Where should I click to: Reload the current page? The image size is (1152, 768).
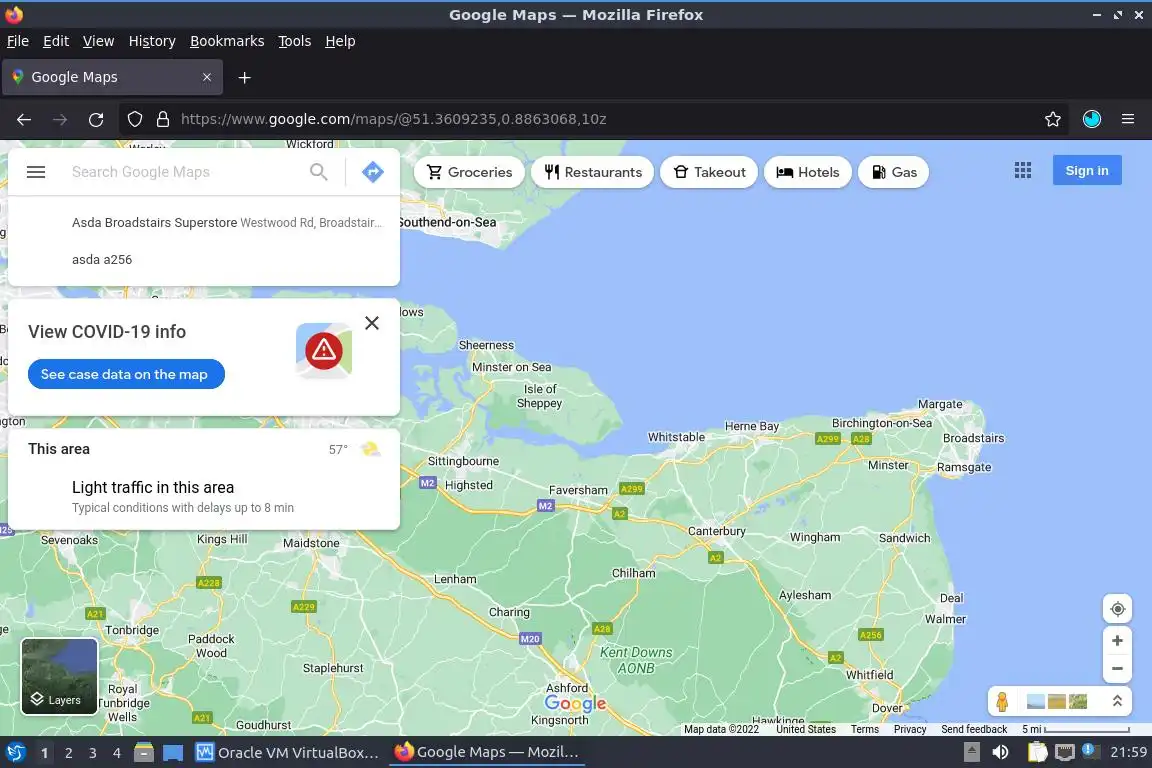pos(96,119)
